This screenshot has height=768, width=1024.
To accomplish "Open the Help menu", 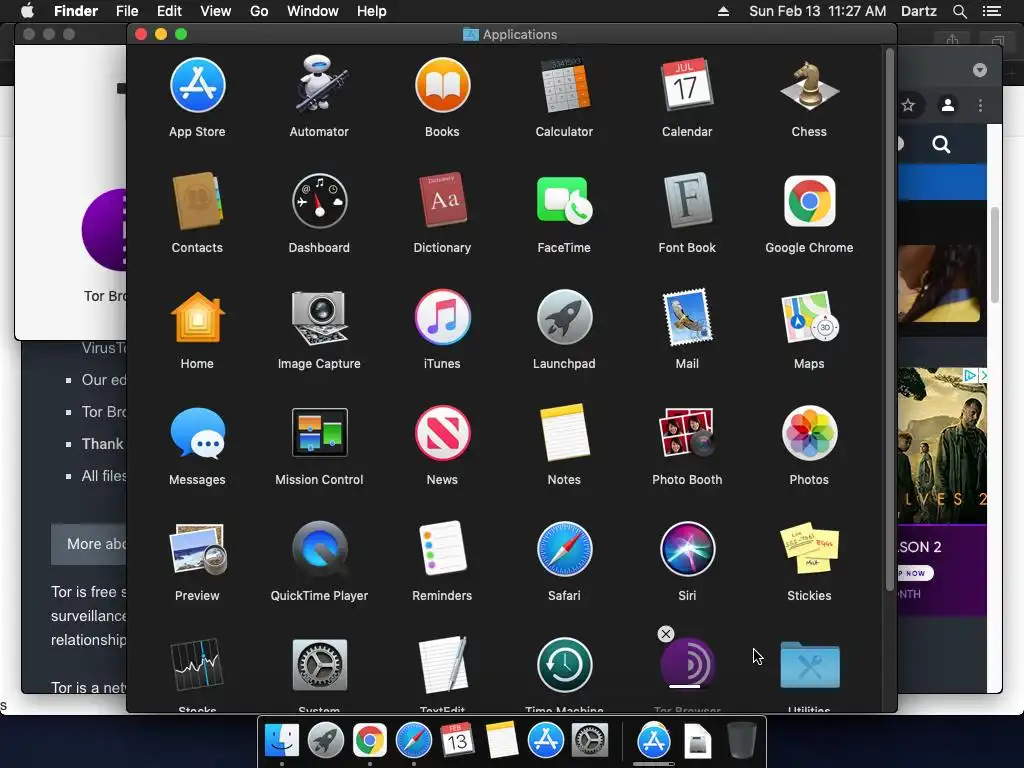I will tap(372, 11).
